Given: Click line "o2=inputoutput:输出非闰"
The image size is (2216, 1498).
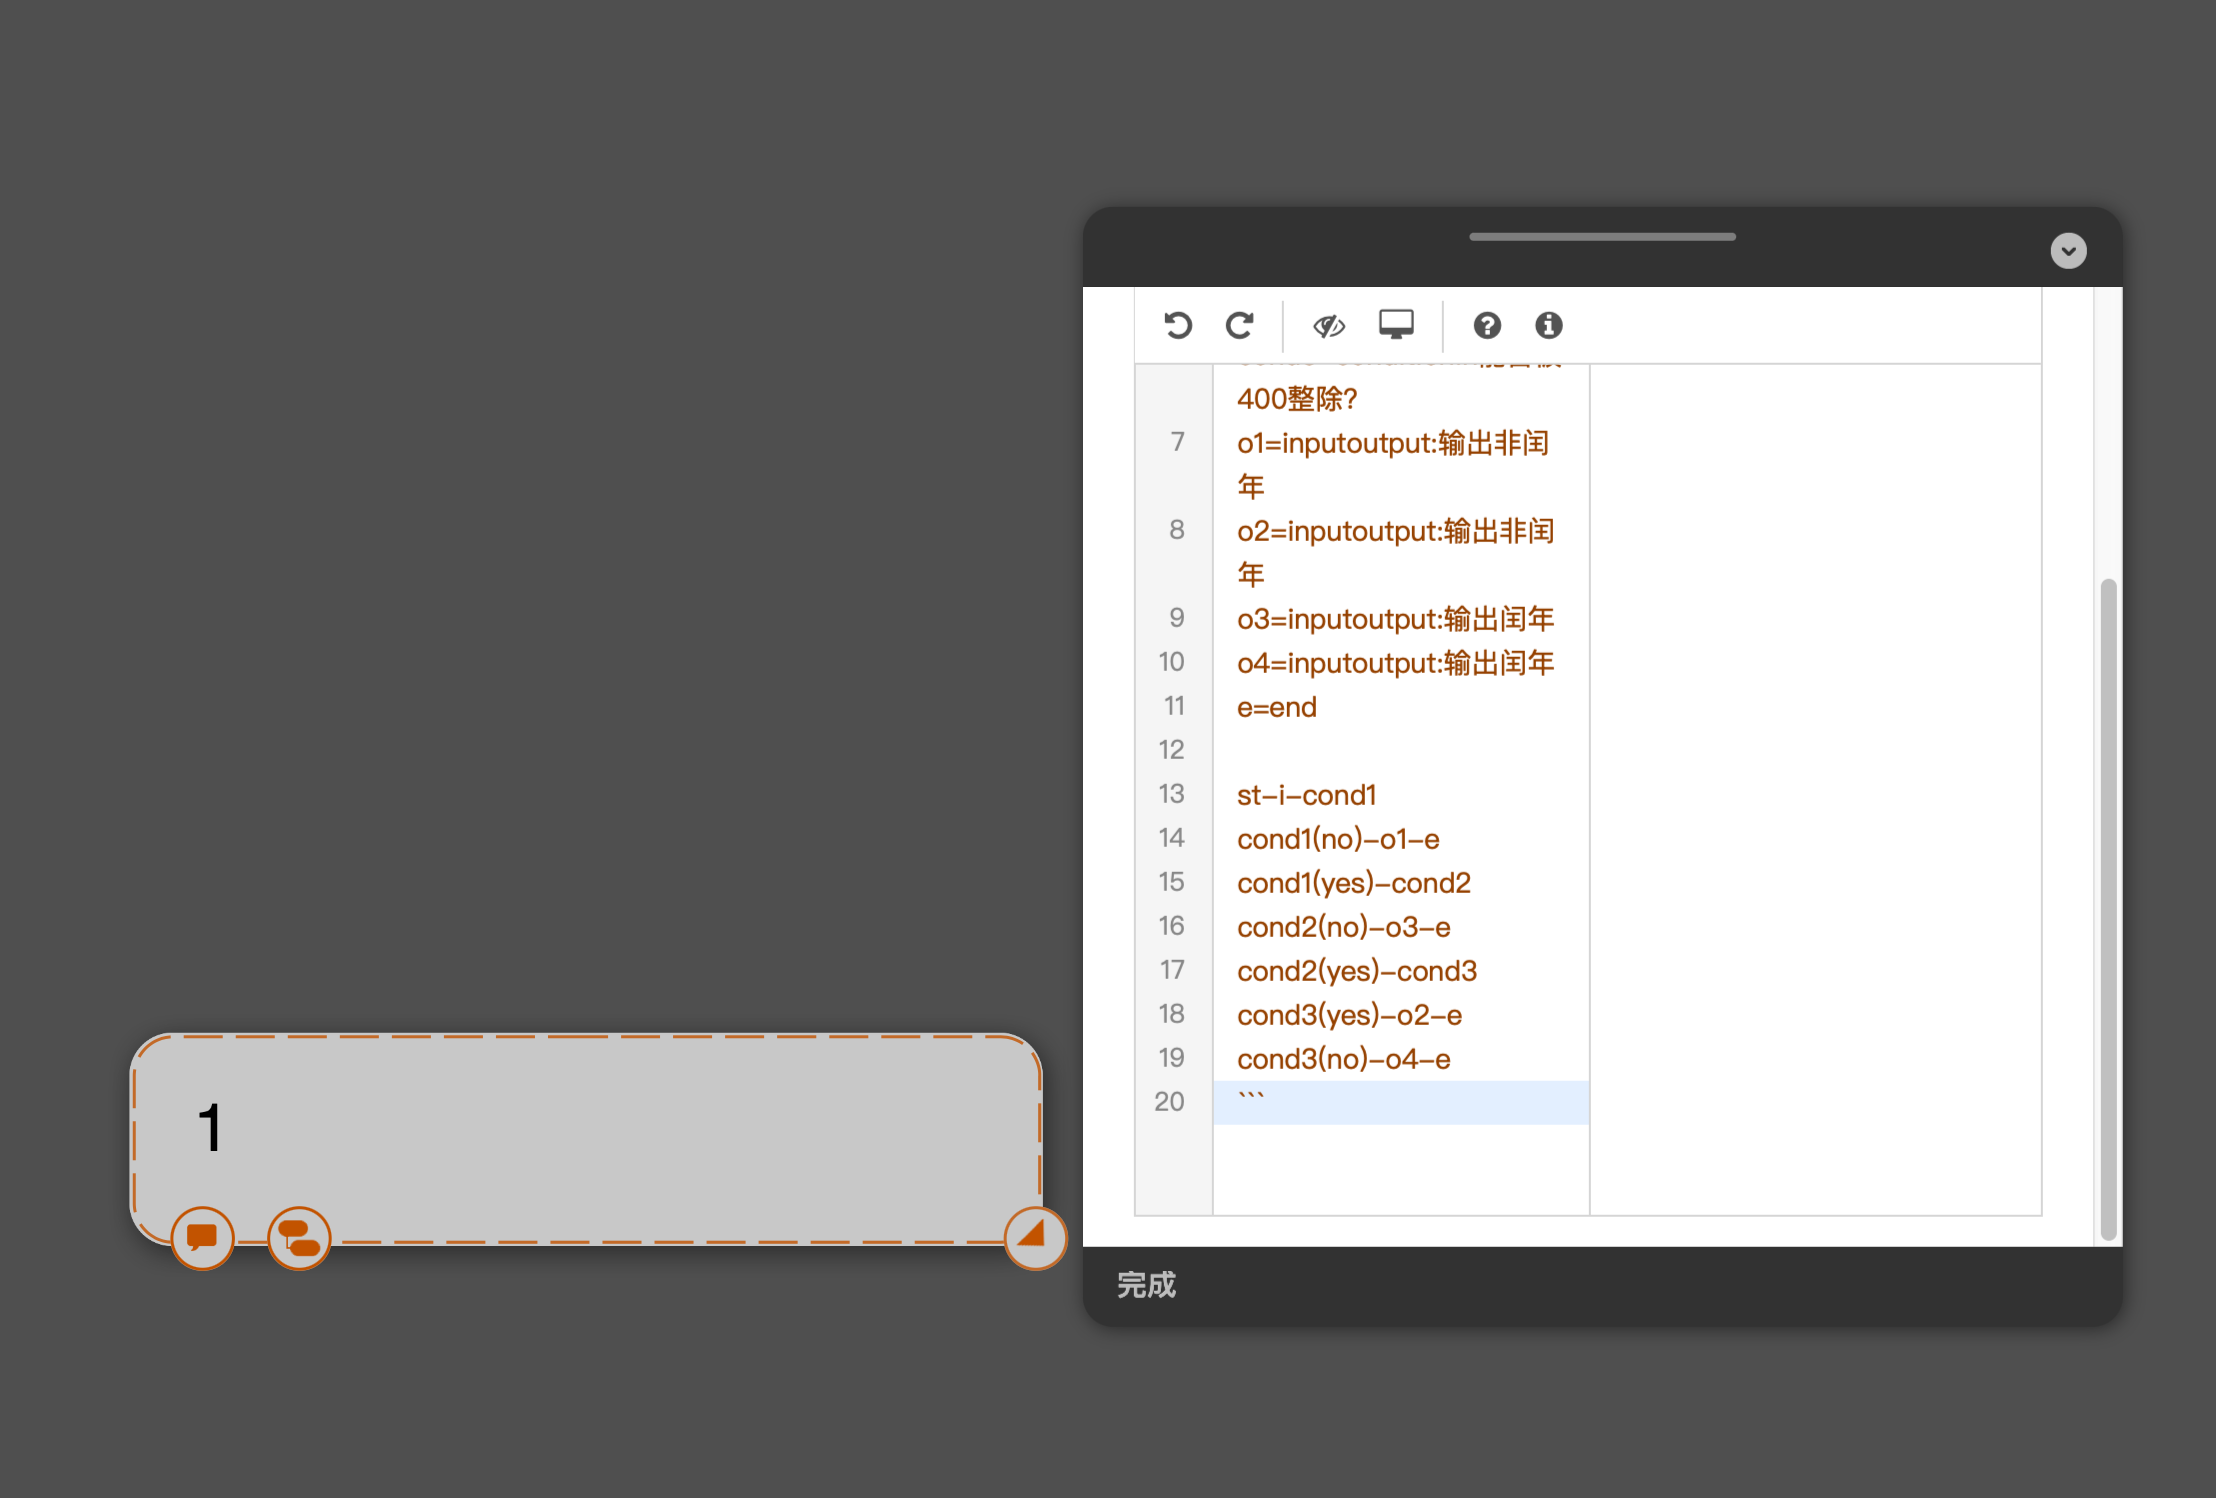Looking at the screenshot, I should point(1395,531).
